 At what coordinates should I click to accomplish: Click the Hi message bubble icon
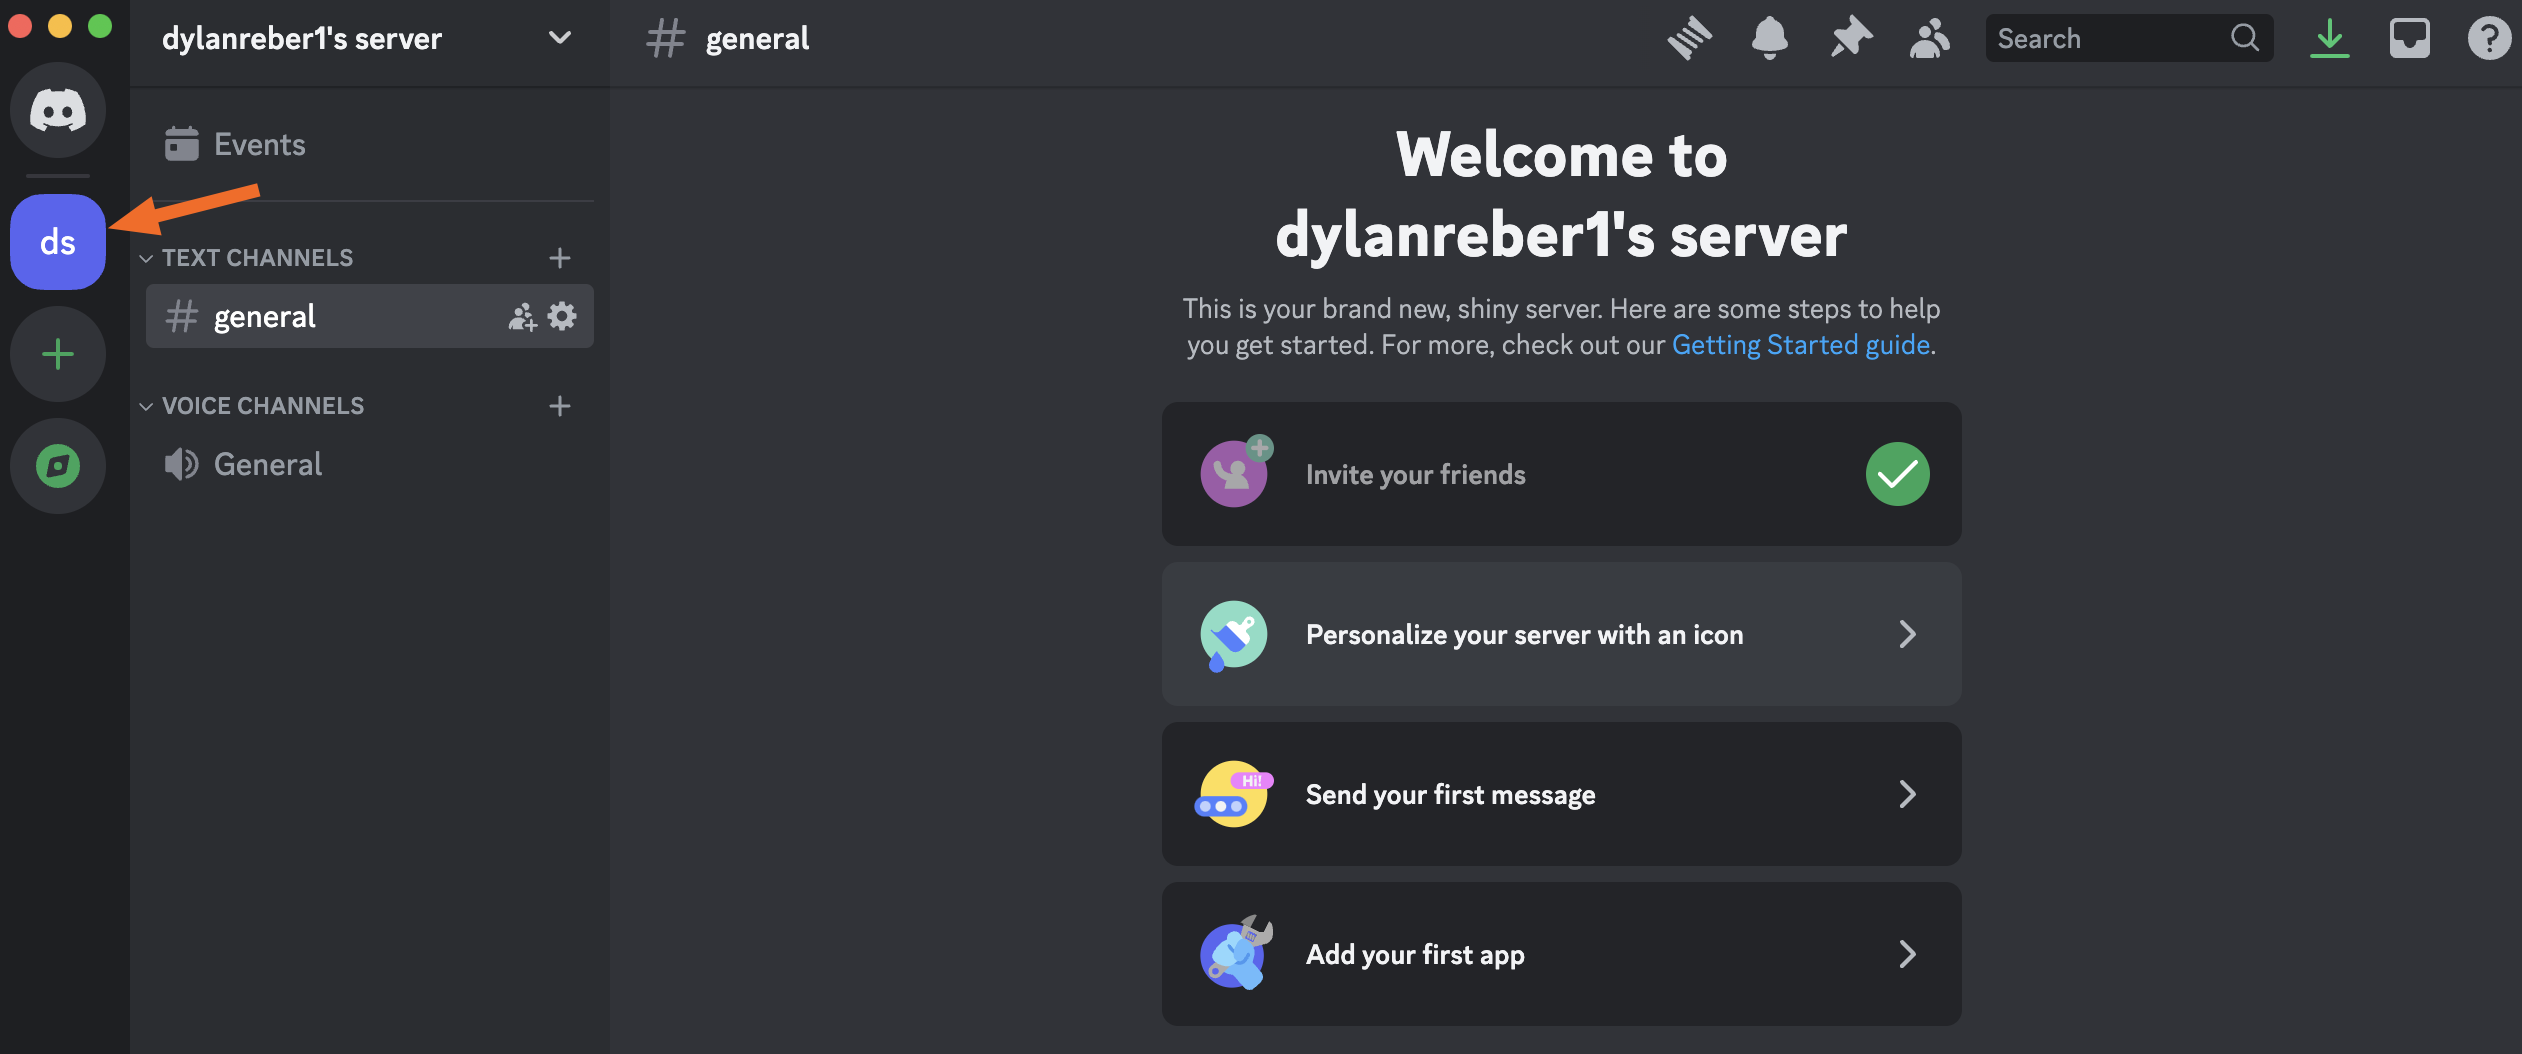1234,794
